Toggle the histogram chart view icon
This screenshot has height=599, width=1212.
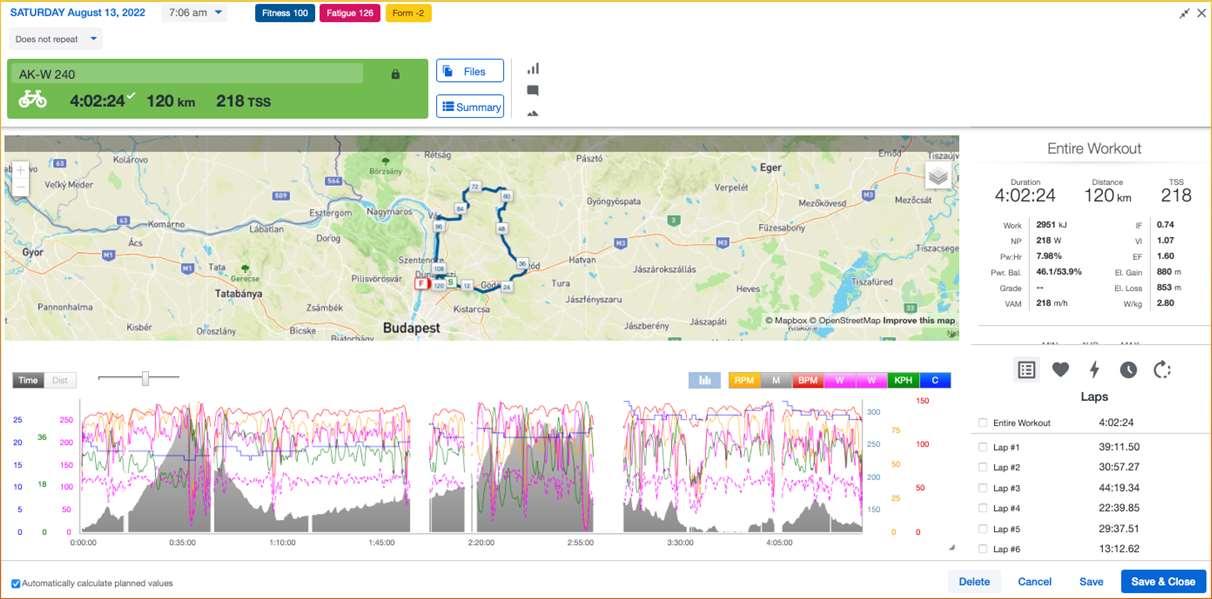click(704, 380)
